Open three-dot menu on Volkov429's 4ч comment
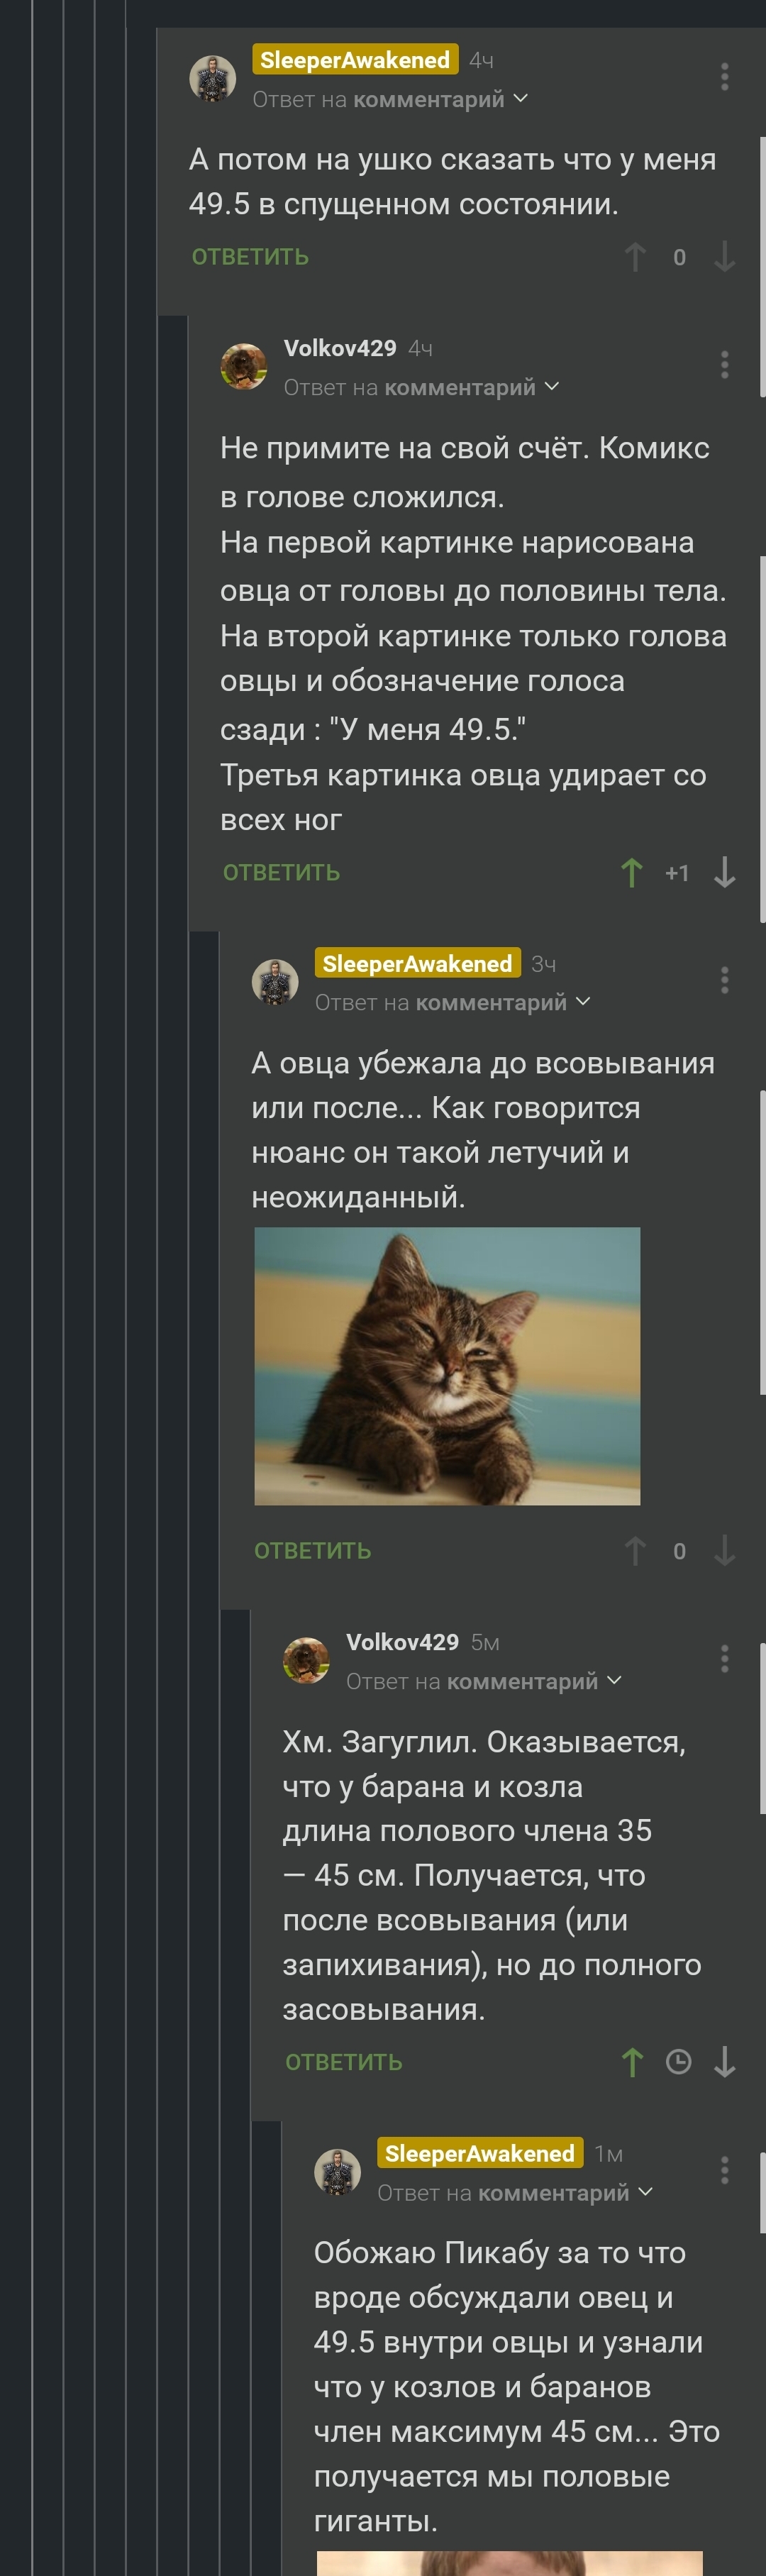The image size is (766, 2576). (725, 365)
